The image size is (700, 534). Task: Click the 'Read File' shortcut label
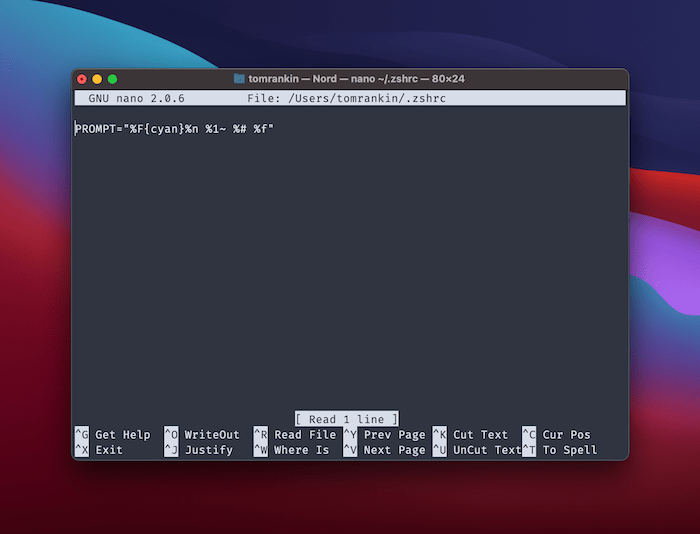(x=305, y=434)
